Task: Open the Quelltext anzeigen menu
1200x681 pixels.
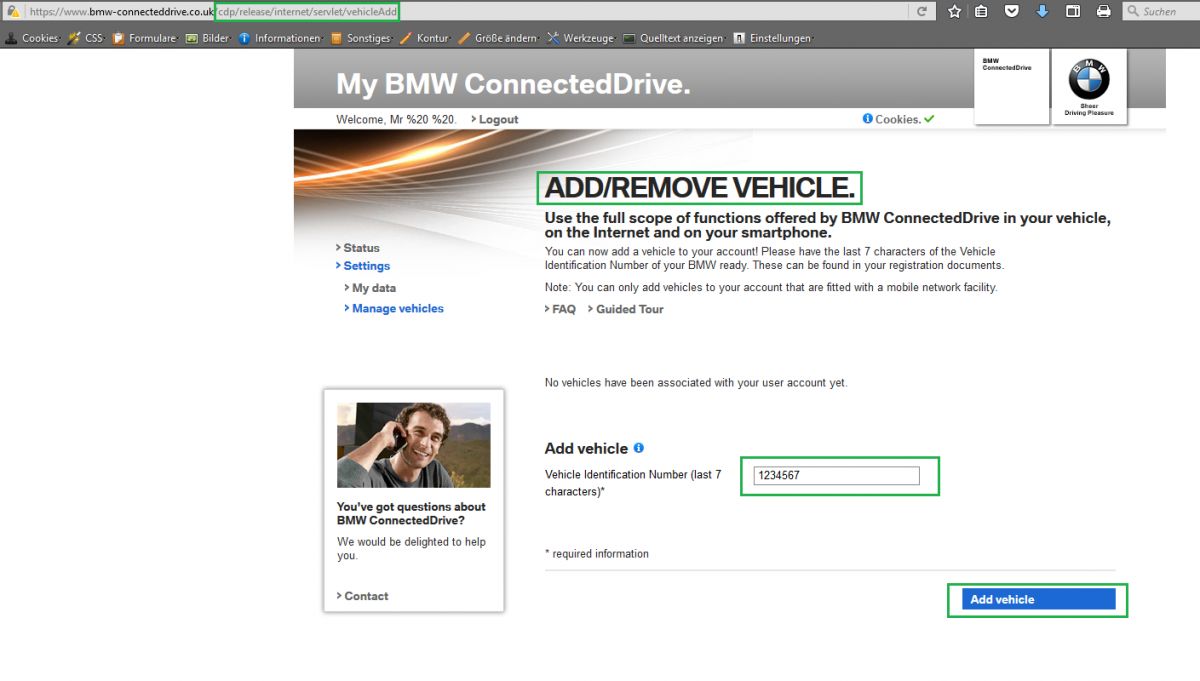Action: pyautogui.click(x=674, y=38)
